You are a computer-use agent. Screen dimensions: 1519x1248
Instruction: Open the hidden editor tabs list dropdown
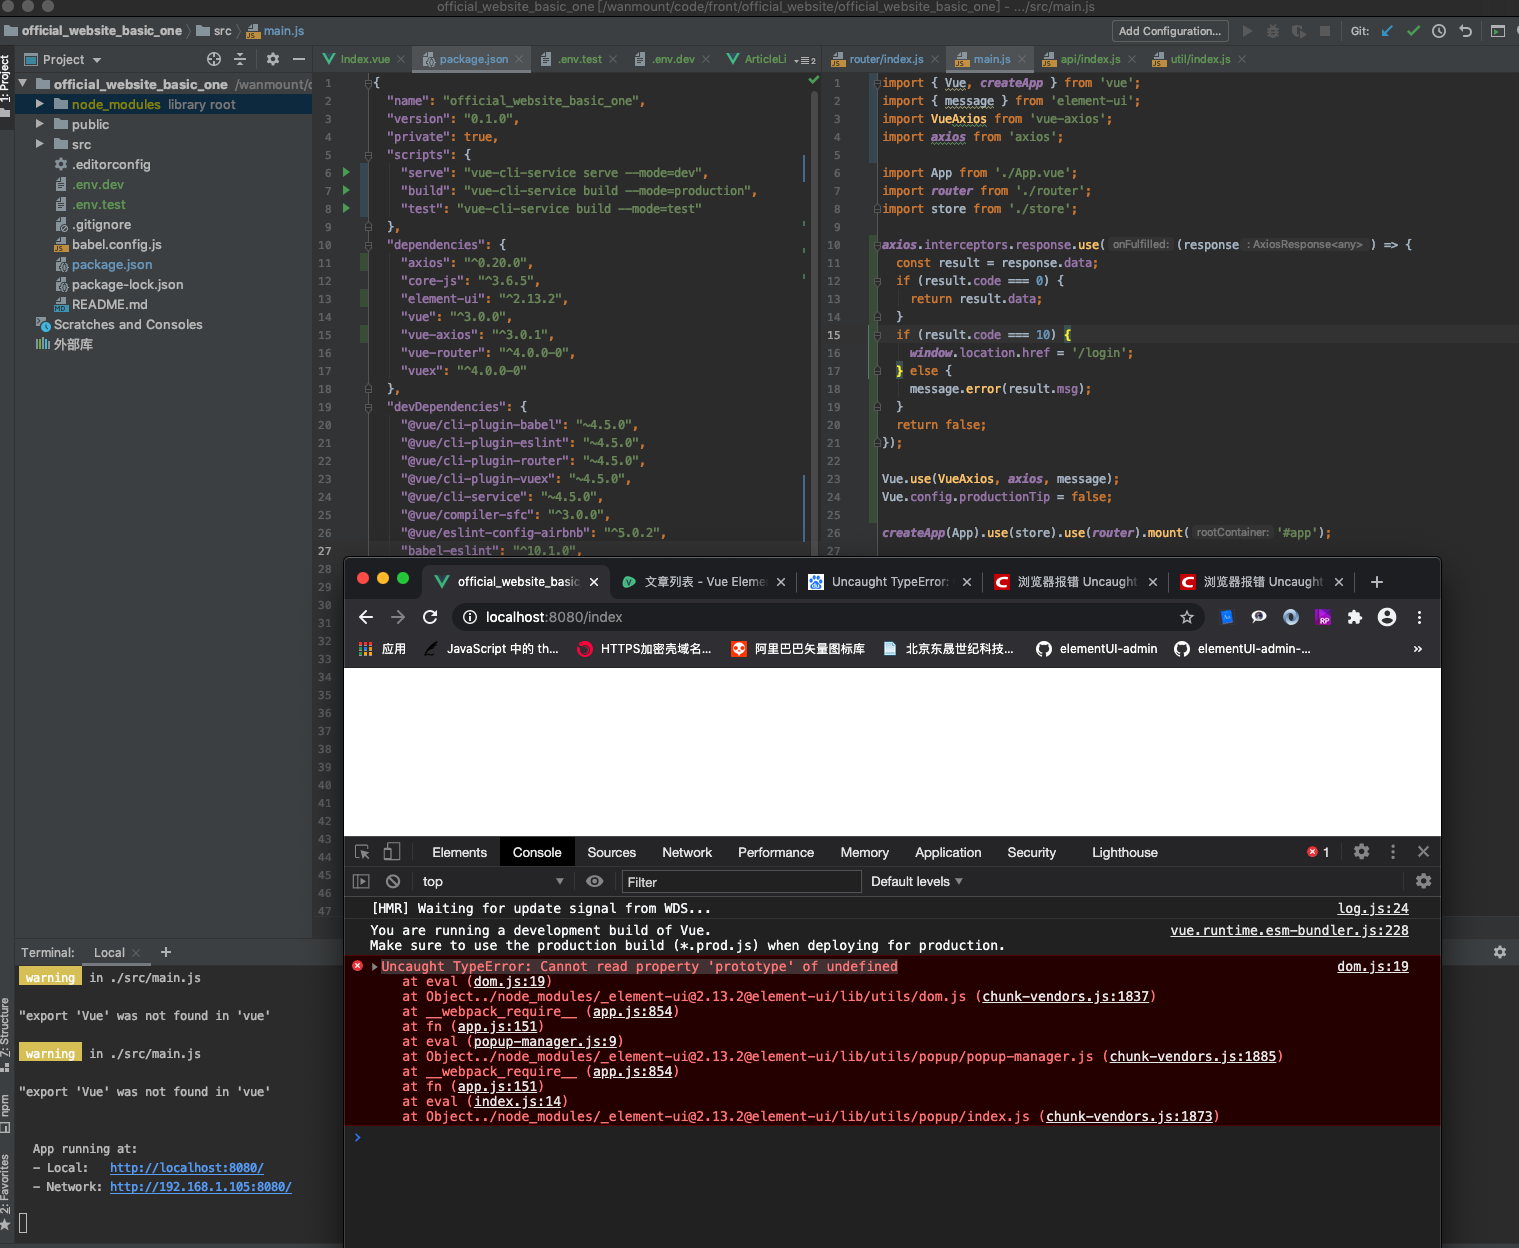pyautogui.click(x=805, y=59)
